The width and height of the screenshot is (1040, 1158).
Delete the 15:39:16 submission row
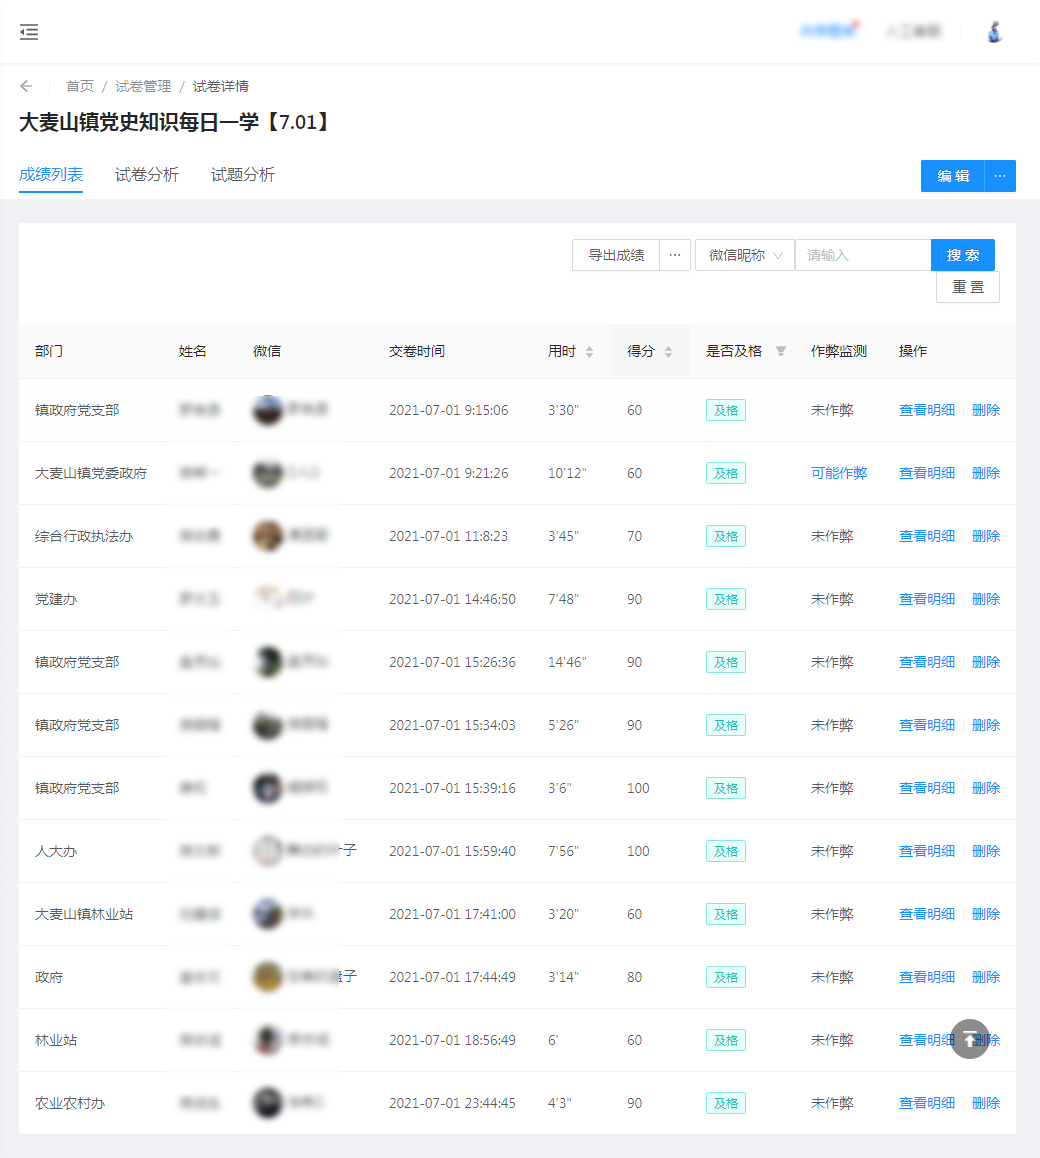[x=986, y=788]
